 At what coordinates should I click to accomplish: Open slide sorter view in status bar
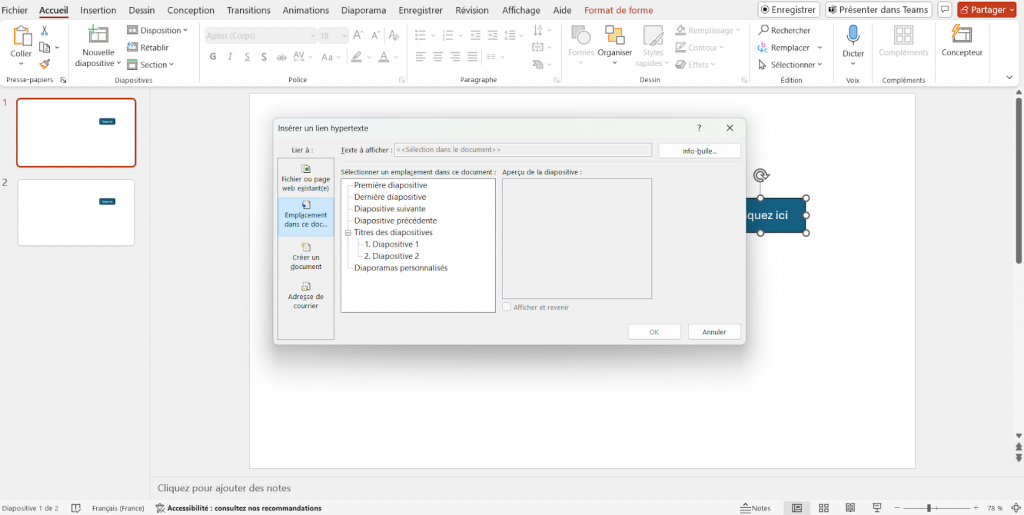coord(824,508)
